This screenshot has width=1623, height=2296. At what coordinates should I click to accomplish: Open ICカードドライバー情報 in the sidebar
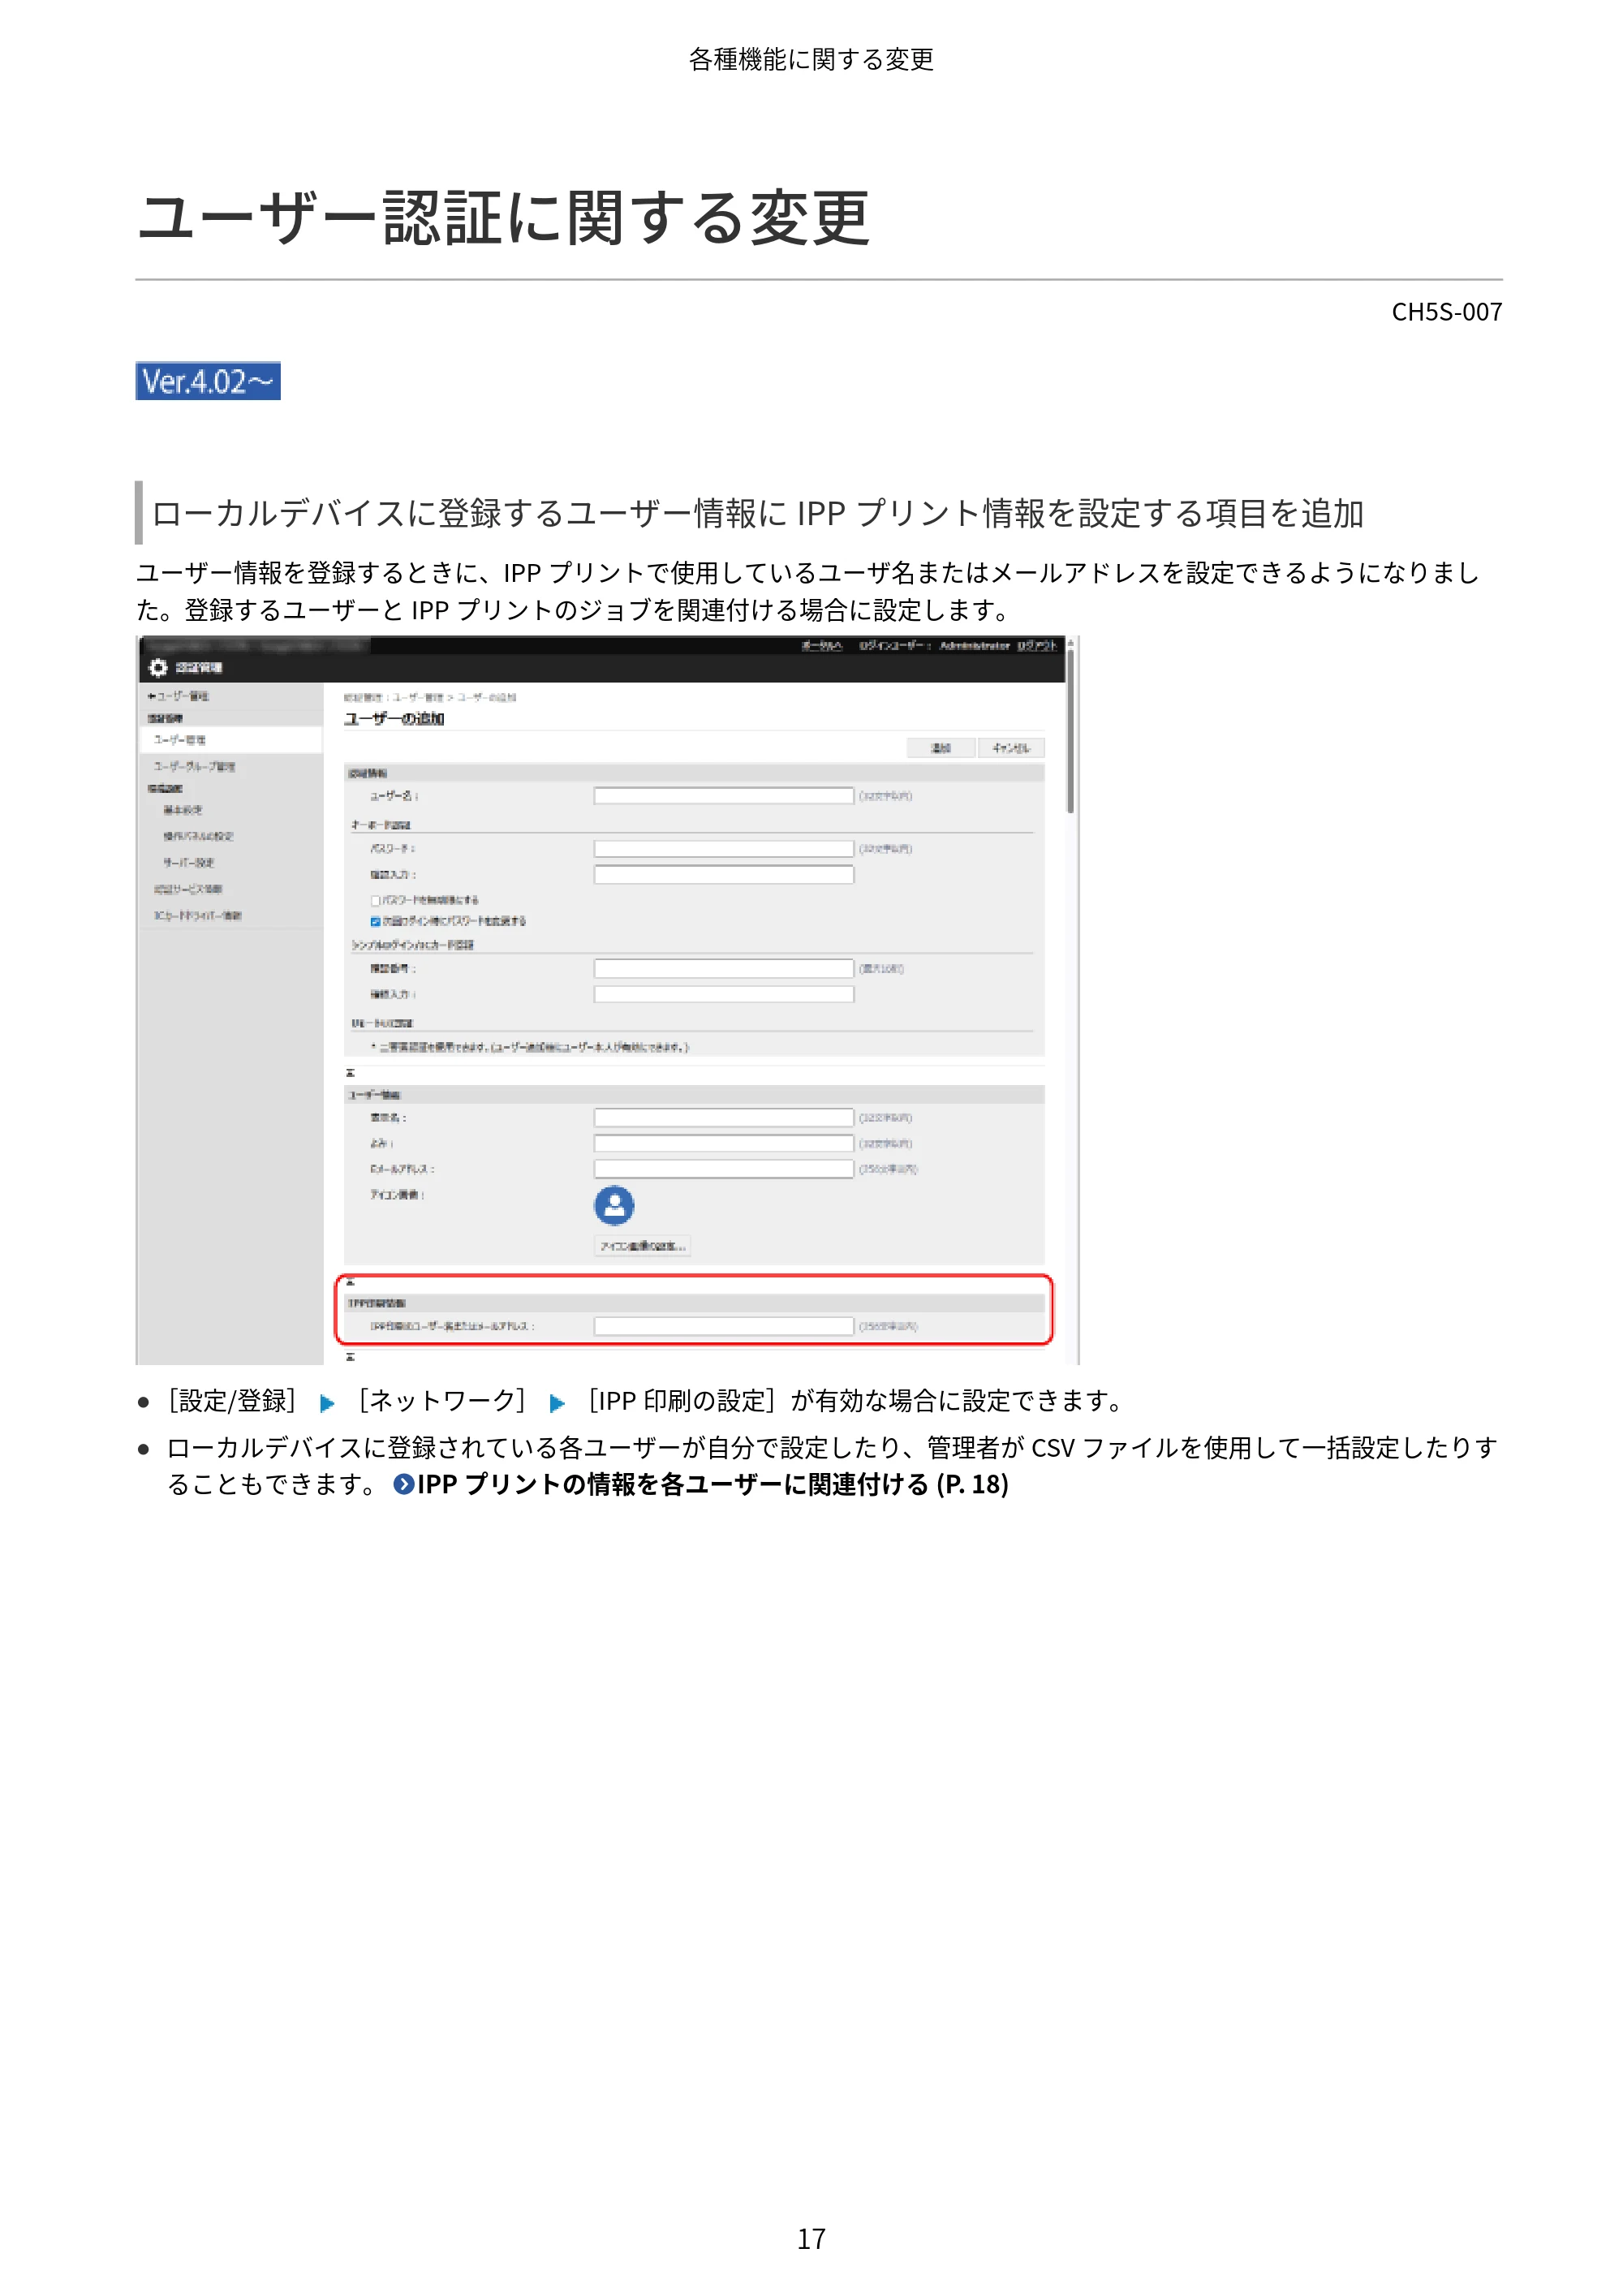(x=197, y=915)
